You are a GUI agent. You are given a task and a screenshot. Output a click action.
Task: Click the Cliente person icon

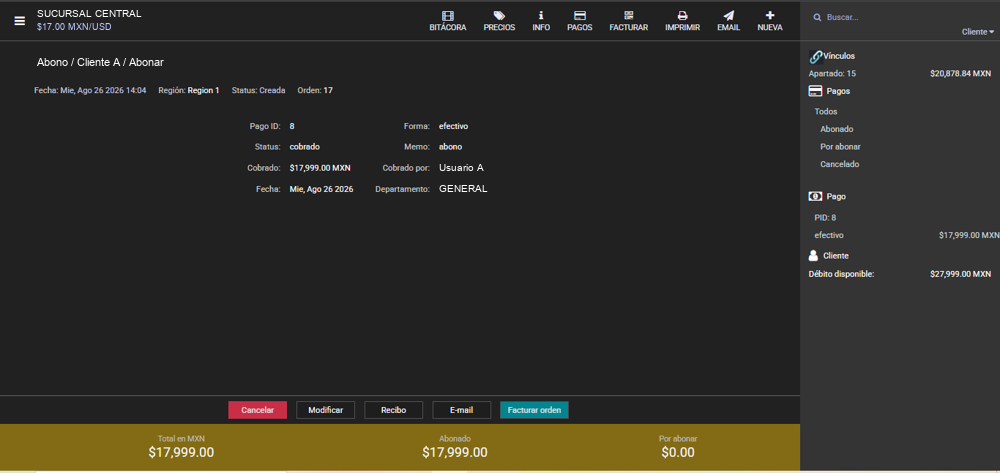(x=813, y=256)
